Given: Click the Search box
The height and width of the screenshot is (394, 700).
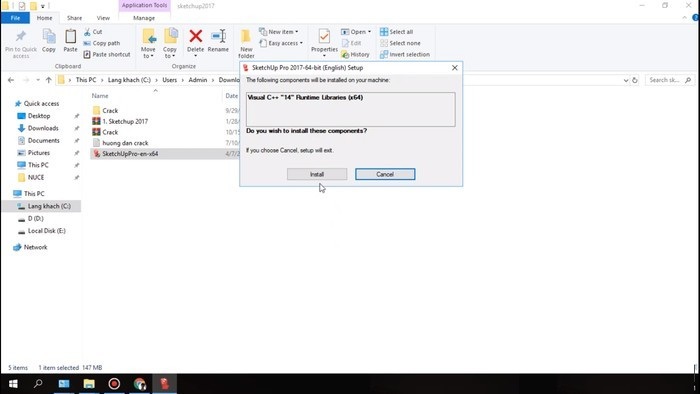Looking at the screenshot, I should click(x=670, y=80).
